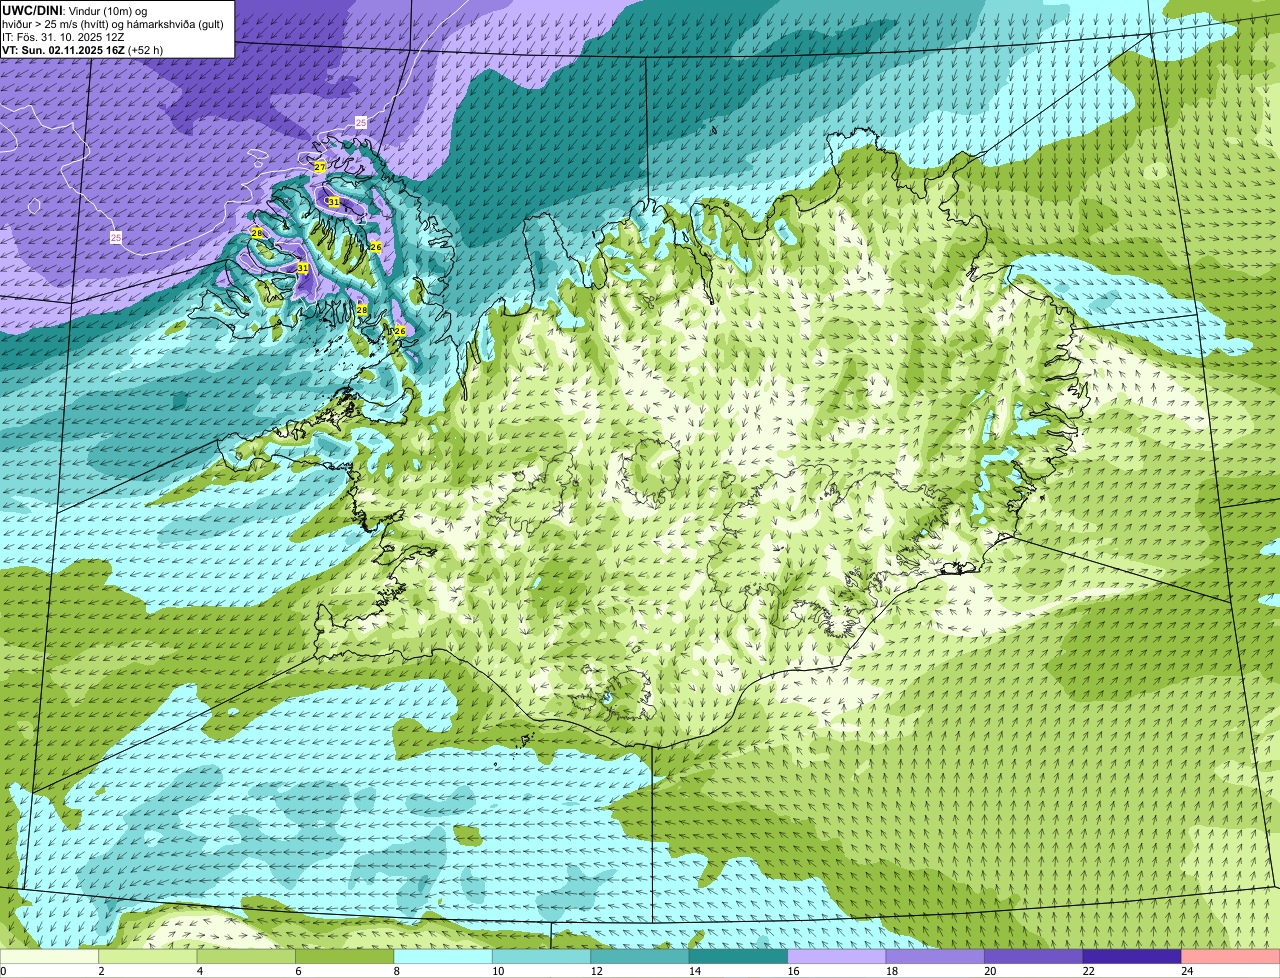Click the 6–8 m/s olive green legend swatch

point(345,956)
